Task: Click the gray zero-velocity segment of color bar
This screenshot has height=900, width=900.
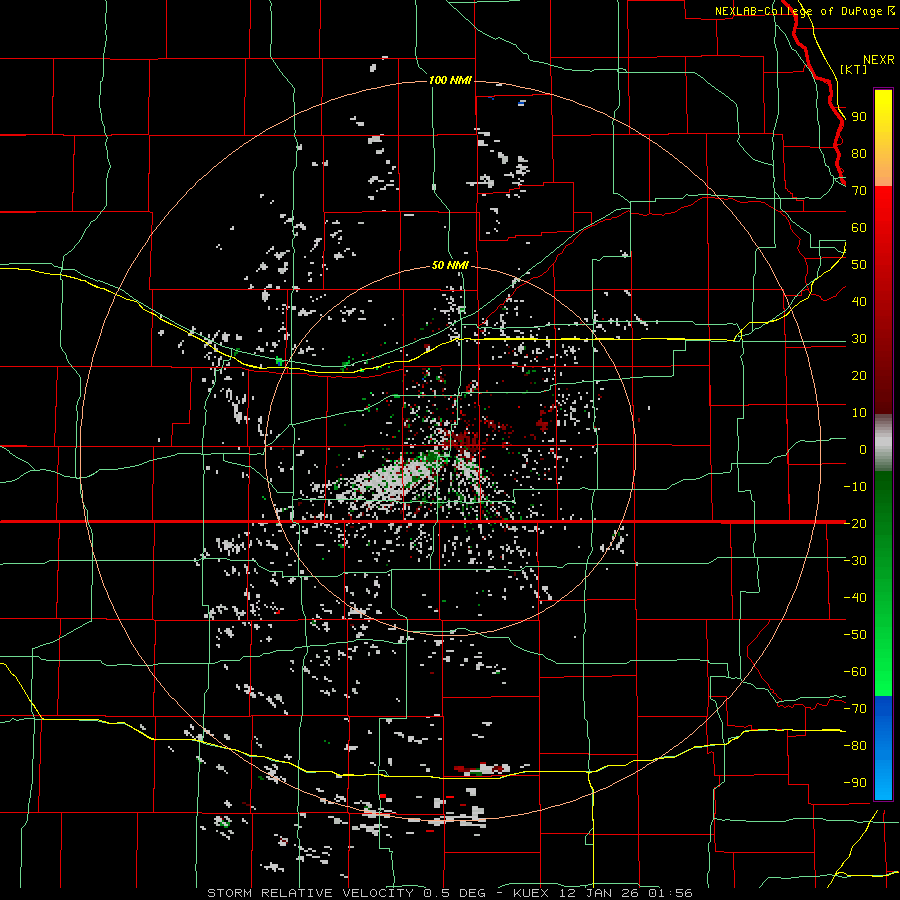Action: (883, 443)
